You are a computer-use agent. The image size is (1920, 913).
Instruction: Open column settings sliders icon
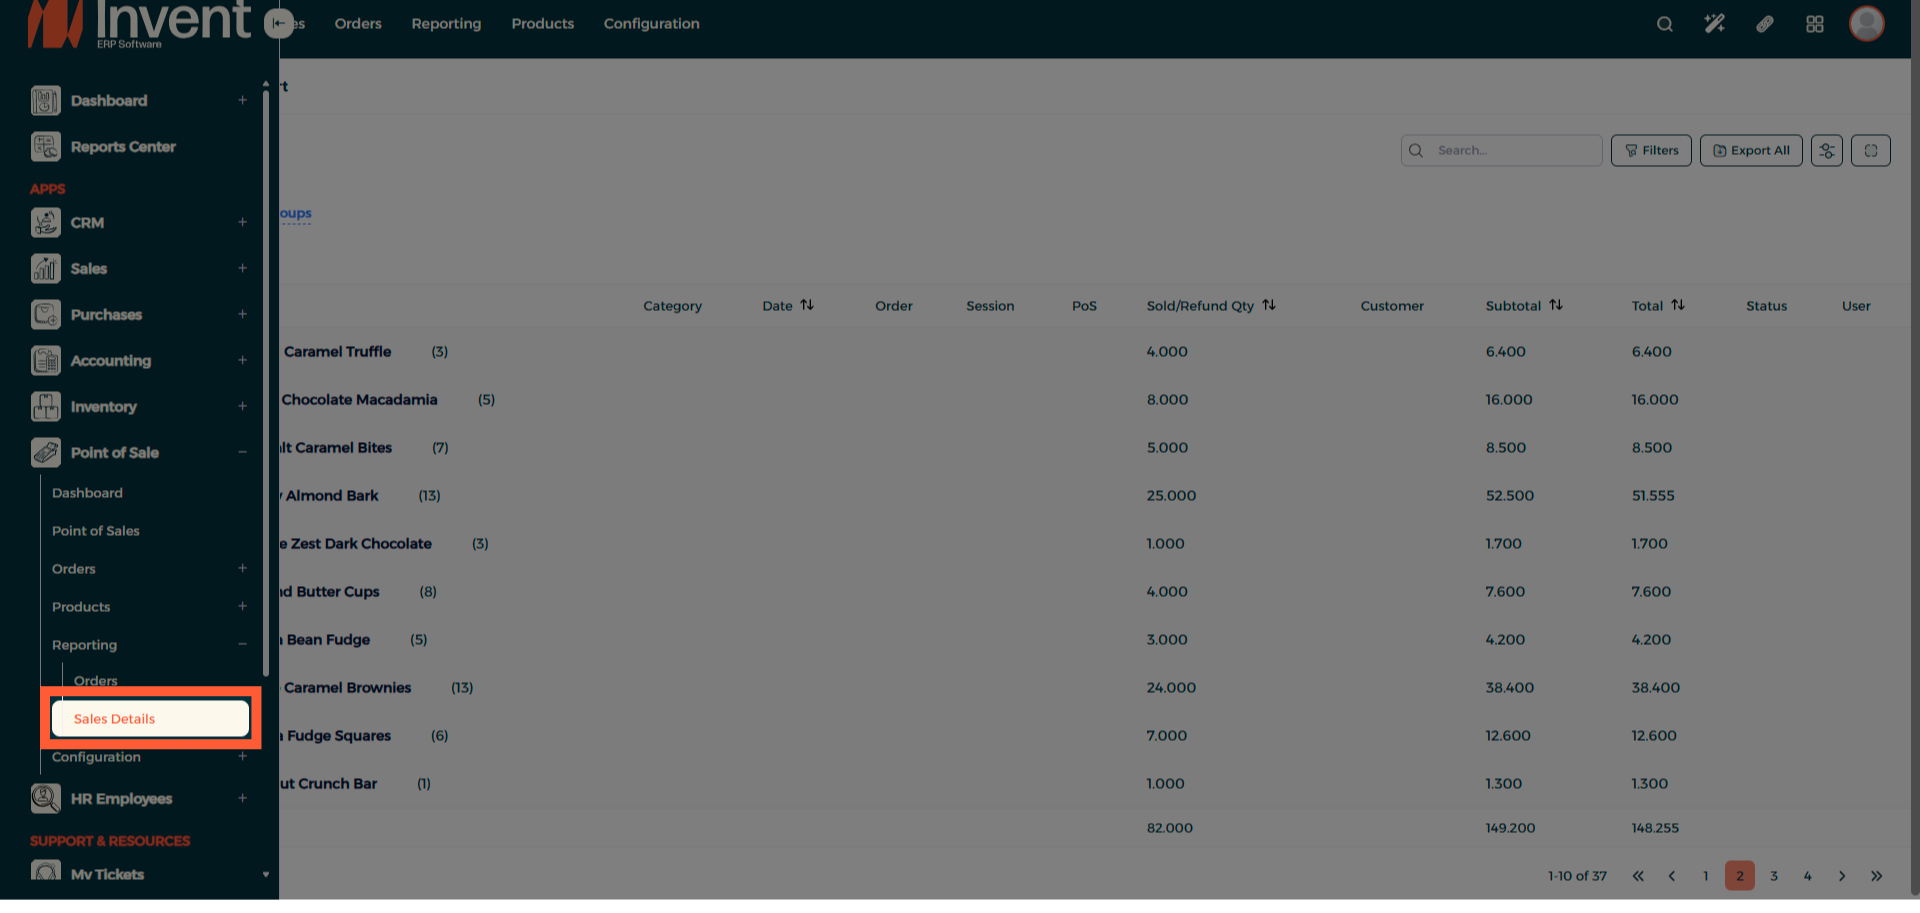pos(1826,151)
